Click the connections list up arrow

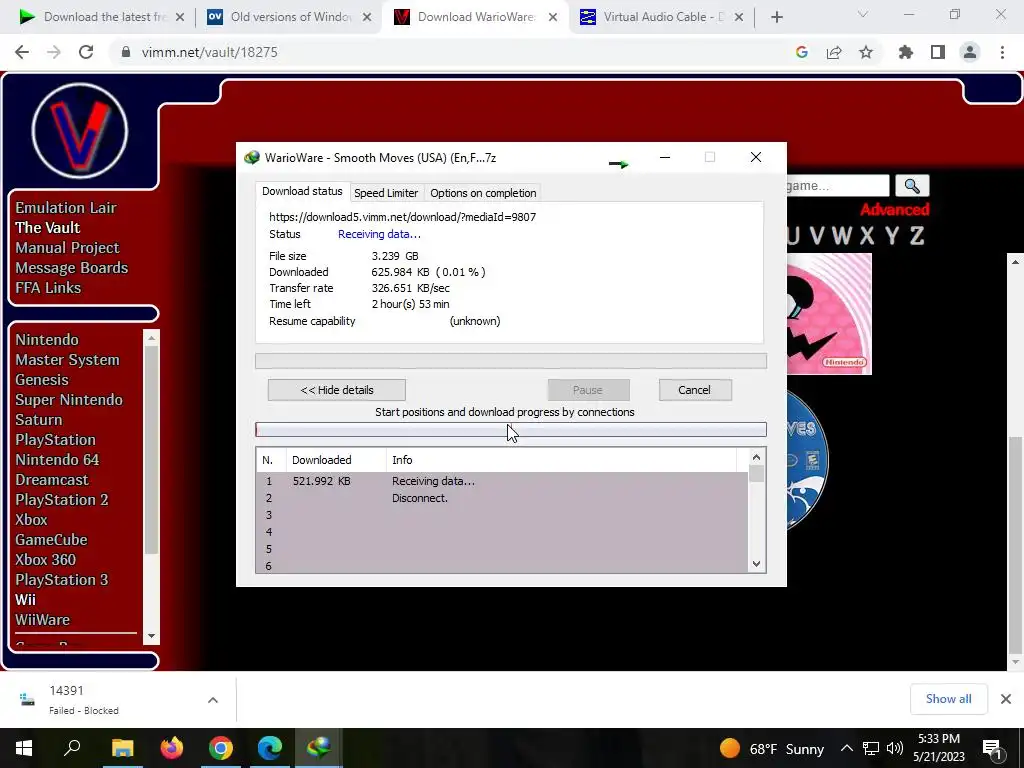[x=756, y=457]
